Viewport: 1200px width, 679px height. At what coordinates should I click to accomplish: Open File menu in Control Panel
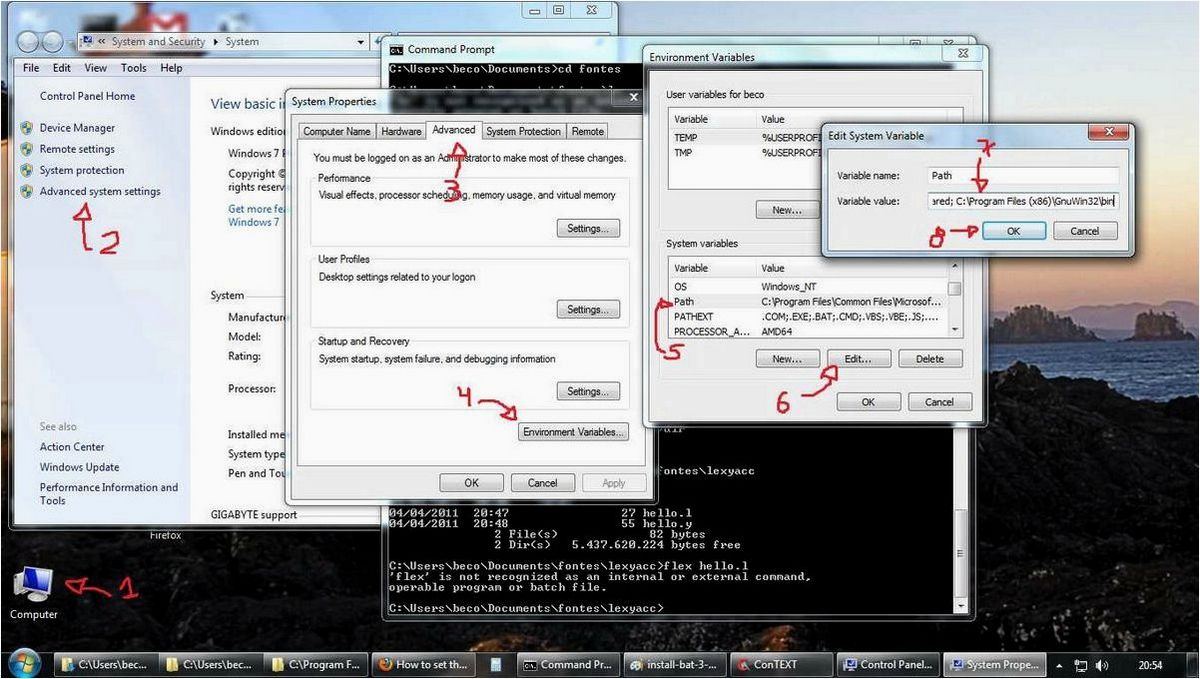coord(31,68)
